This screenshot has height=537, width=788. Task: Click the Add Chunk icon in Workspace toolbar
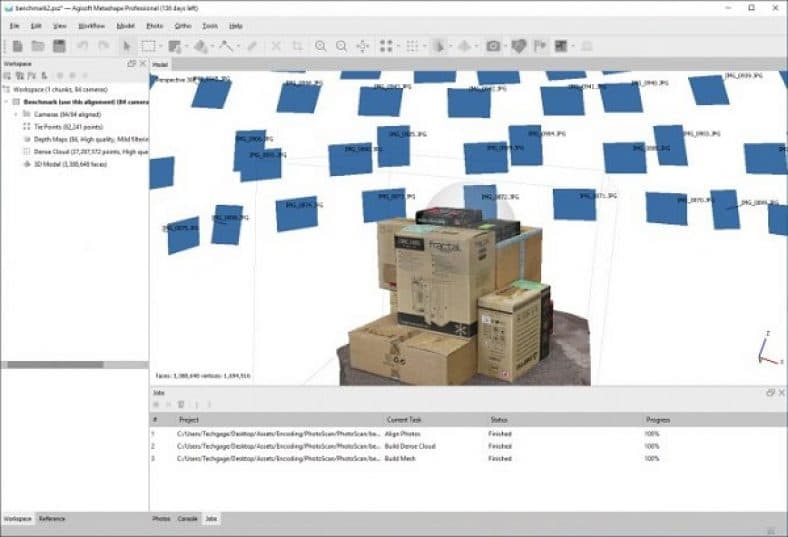[7, 76]
